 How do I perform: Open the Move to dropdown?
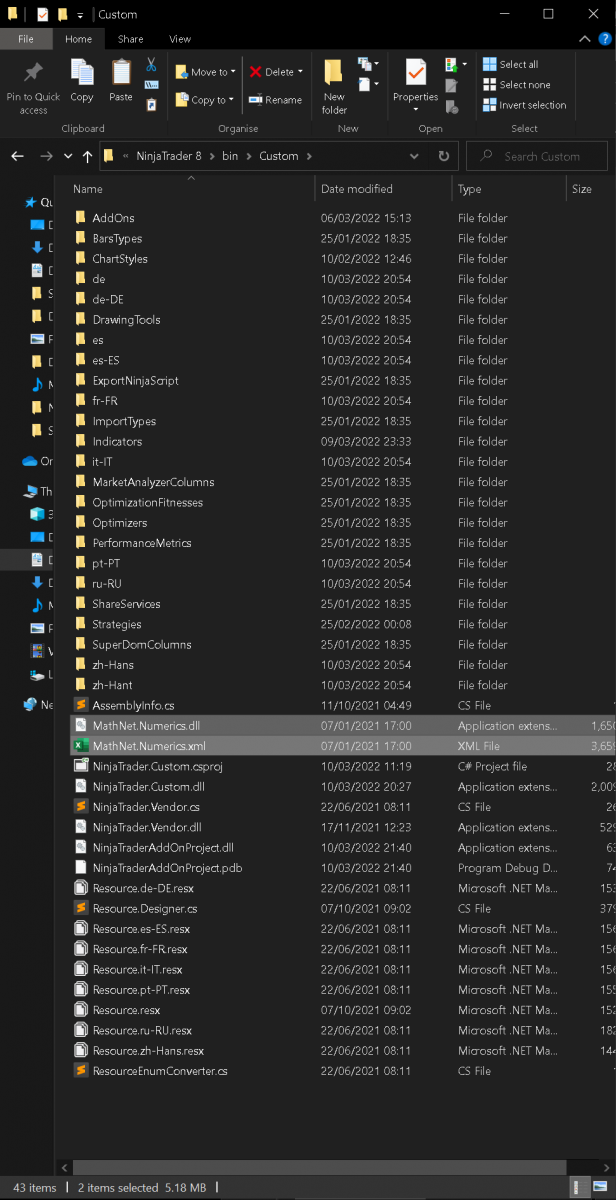point(206,72)
